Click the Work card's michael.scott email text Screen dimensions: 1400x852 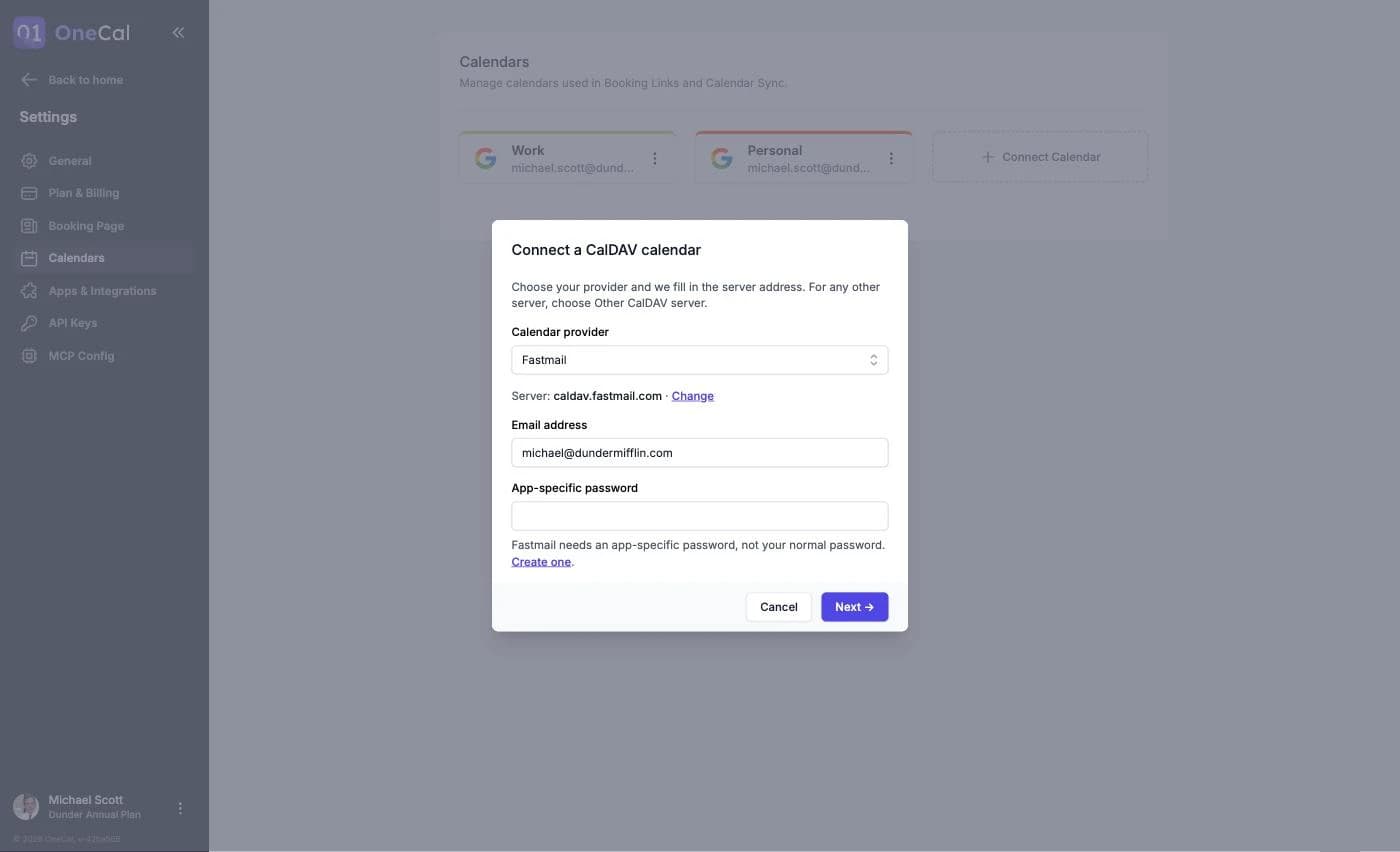[572, 168]
